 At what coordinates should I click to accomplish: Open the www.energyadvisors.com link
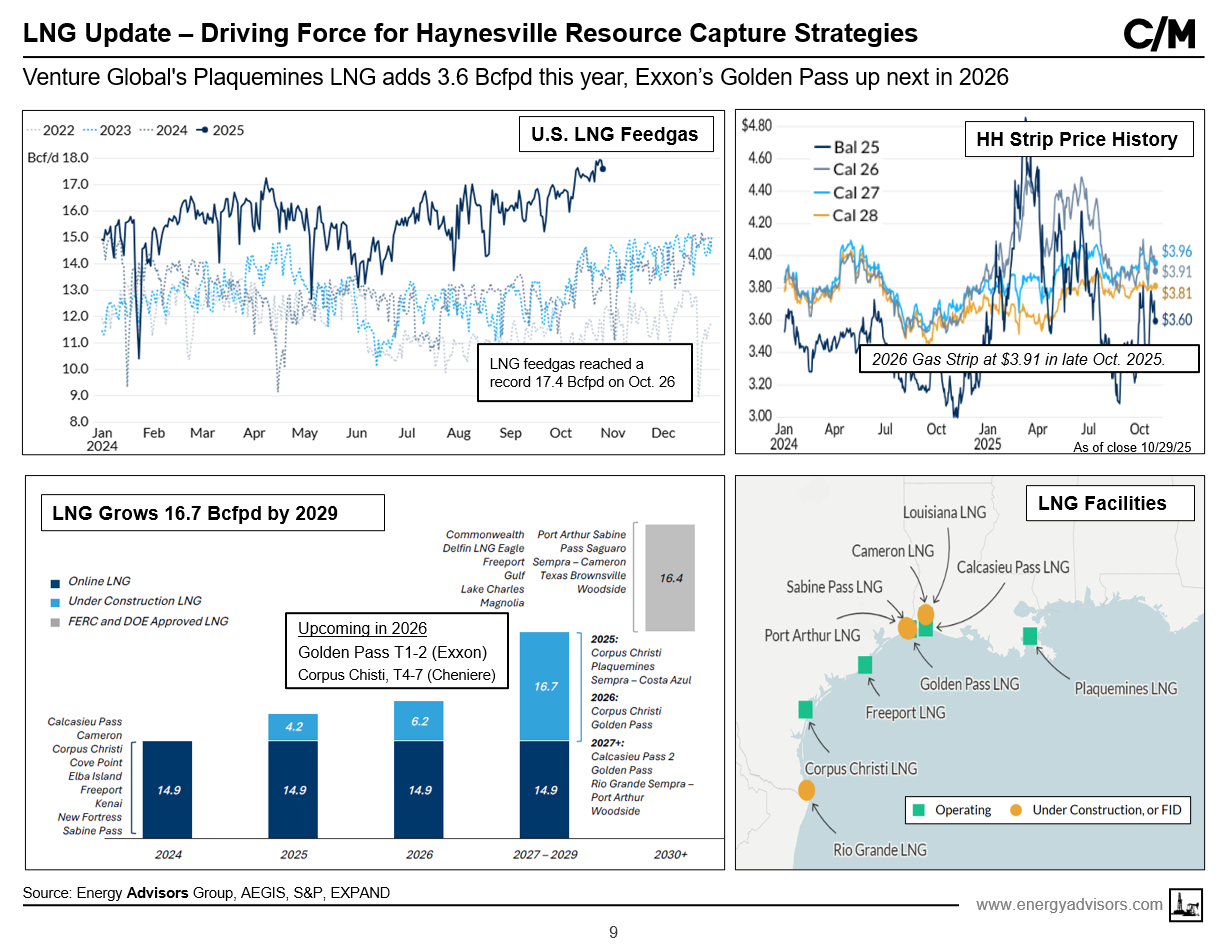(1069, 904)
